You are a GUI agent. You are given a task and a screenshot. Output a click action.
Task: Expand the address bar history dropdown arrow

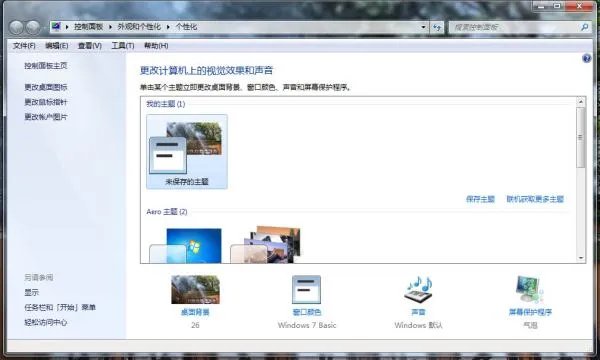coord(423,27)
